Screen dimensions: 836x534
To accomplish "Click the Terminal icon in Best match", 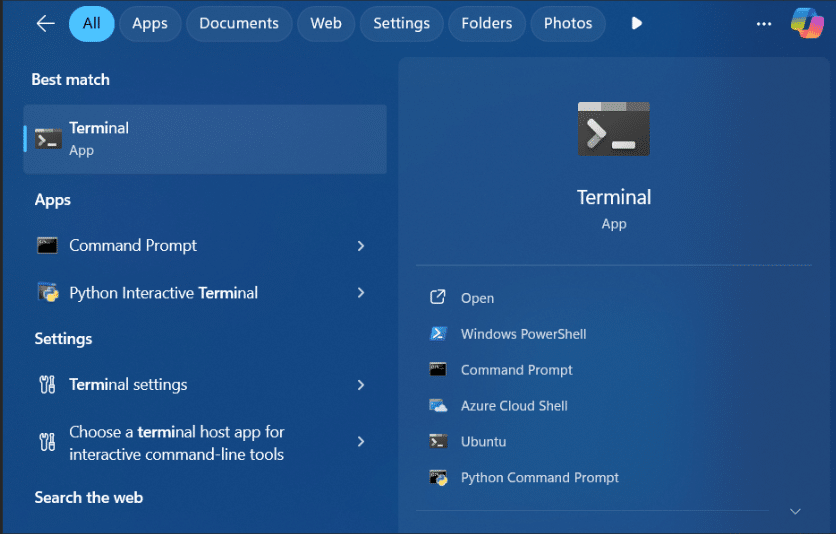I will 48,139.
